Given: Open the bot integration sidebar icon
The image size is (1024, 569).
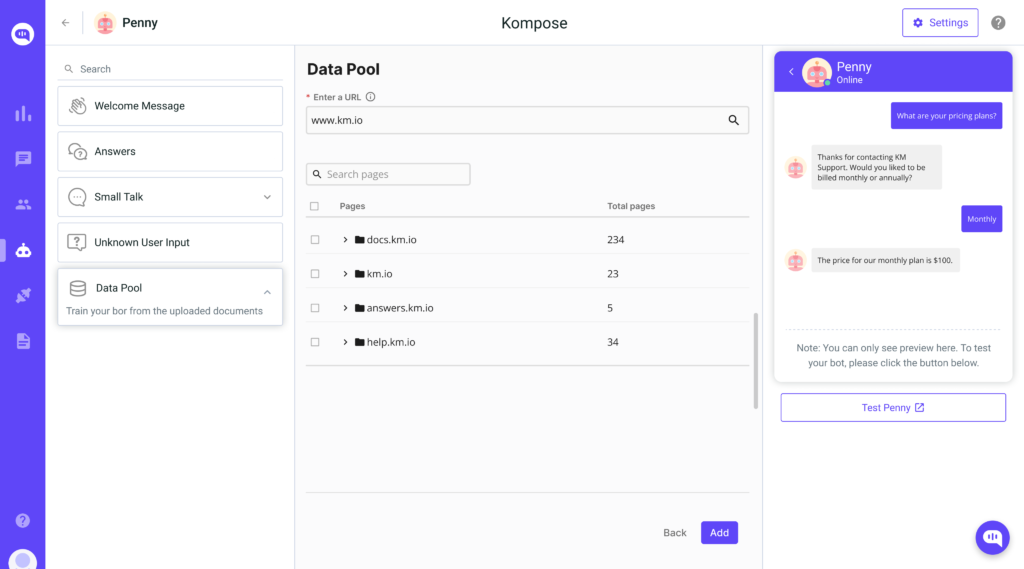Looking at the screenshot, I should click(23, 250).
